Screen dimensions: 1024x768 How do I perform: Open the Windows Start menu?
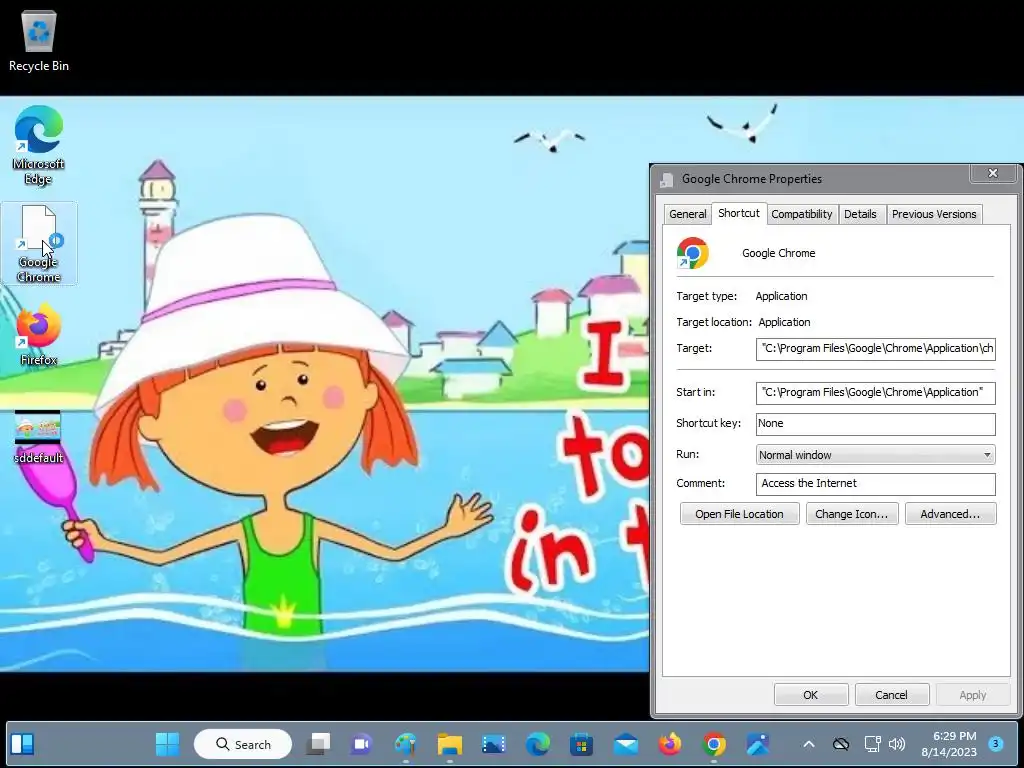coord(167,744)
